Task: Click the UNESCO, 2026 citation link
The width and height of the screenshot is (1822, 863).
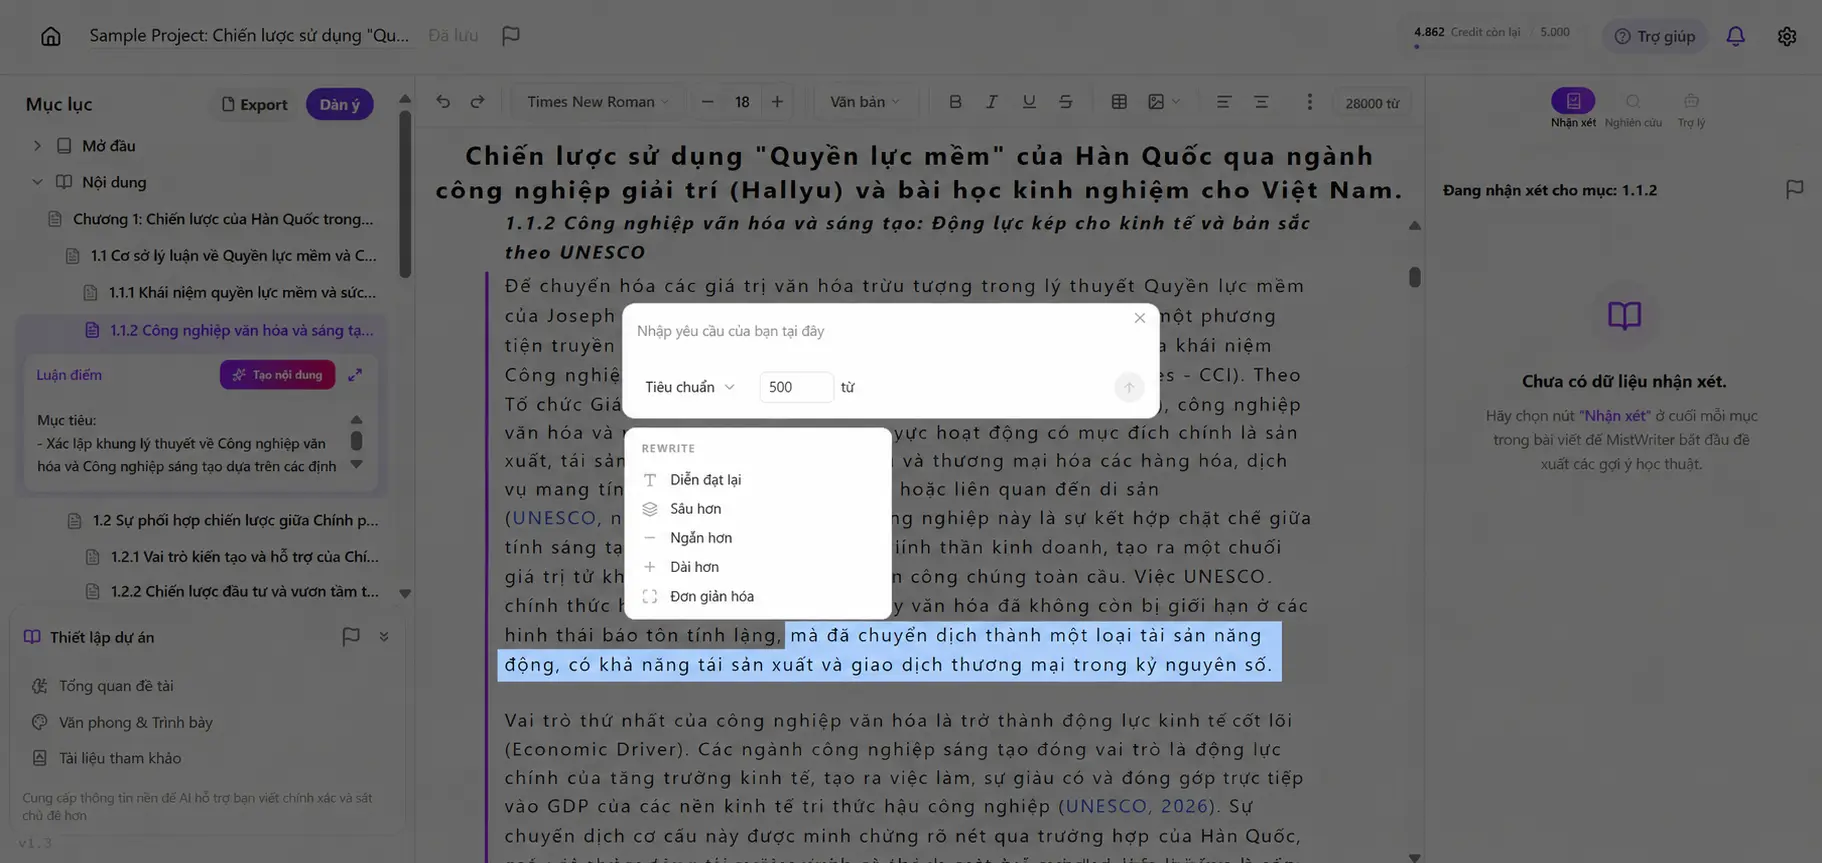Action: [1137, 806]
